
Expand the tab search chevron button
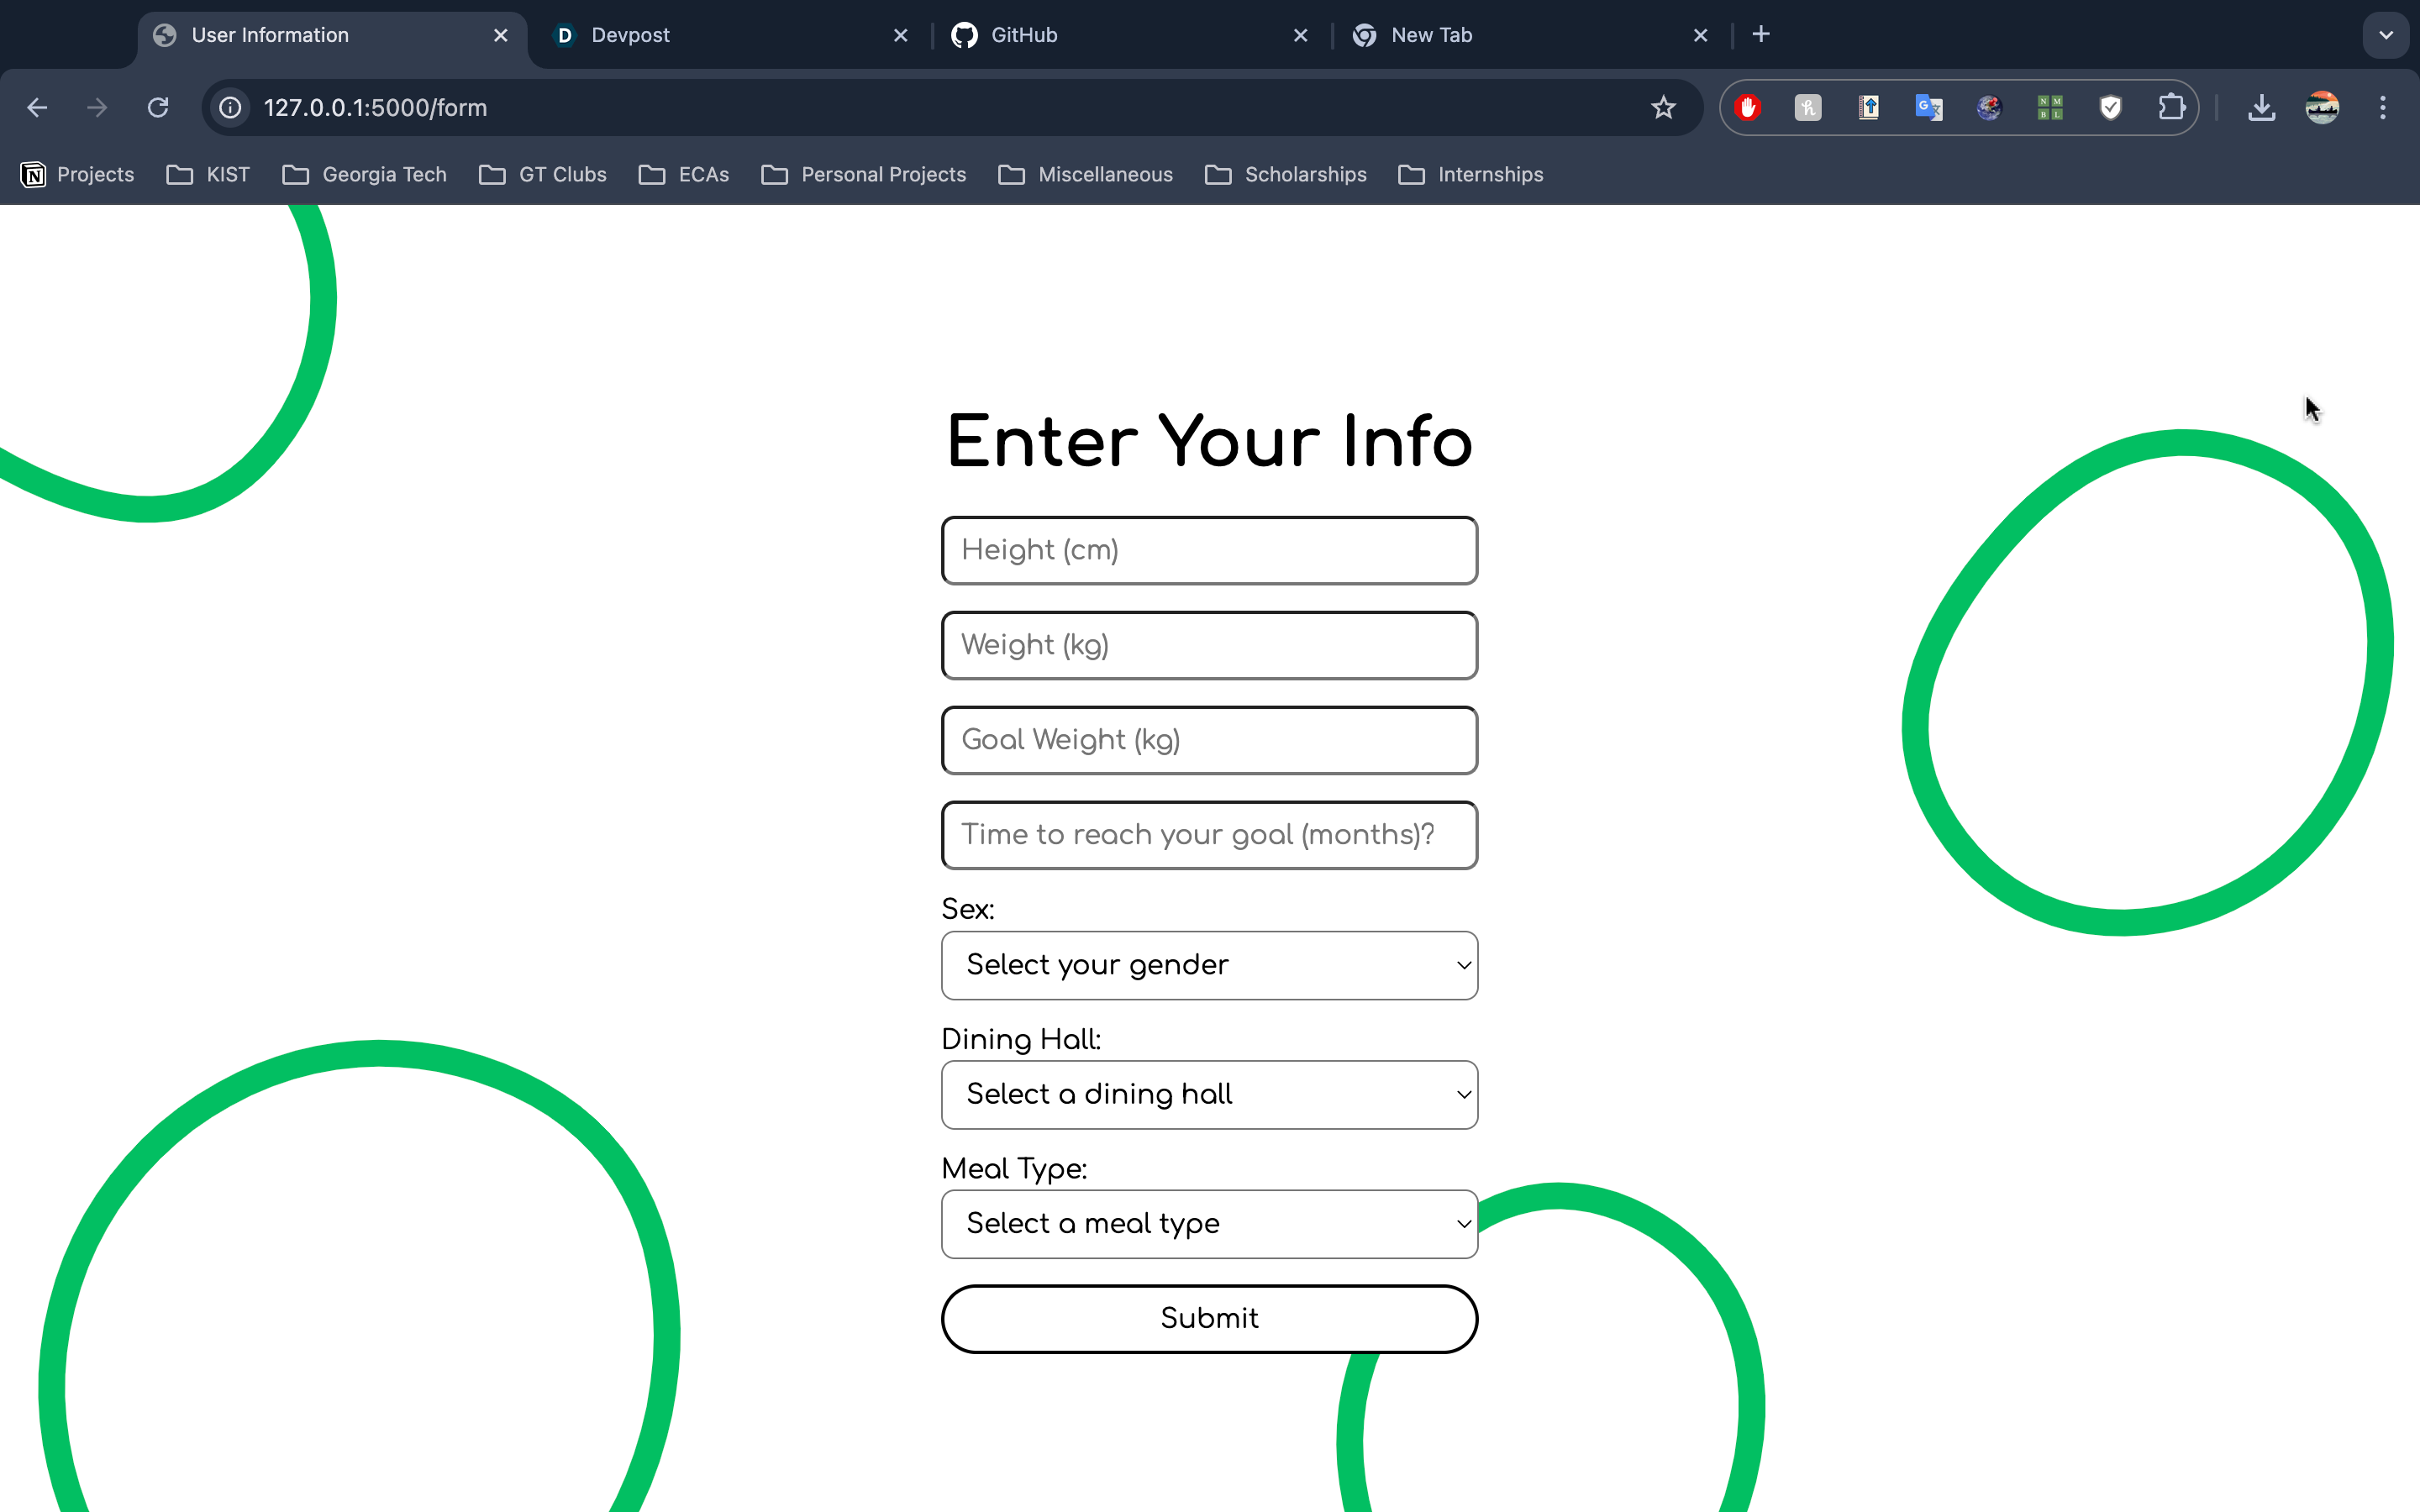point(2385,35)
